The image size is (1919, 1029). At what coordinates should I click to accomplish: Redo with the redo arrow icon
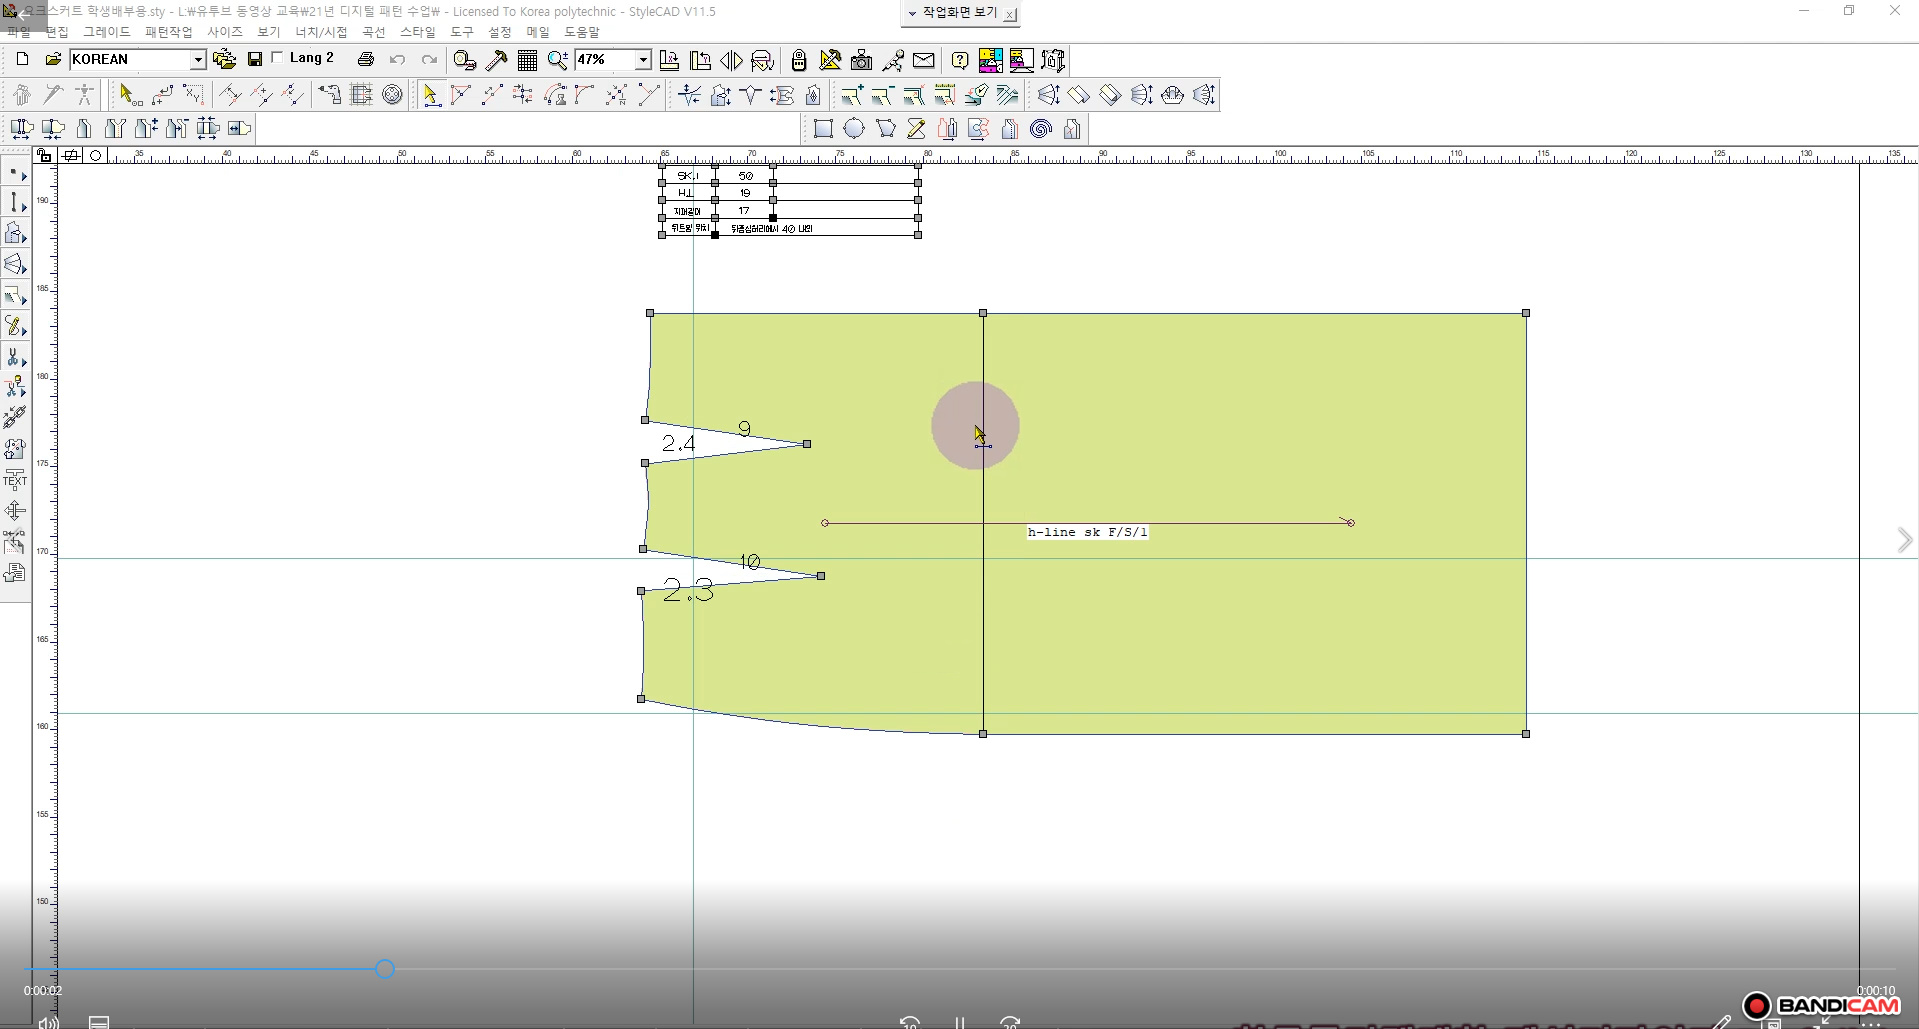tap(429, 60)
